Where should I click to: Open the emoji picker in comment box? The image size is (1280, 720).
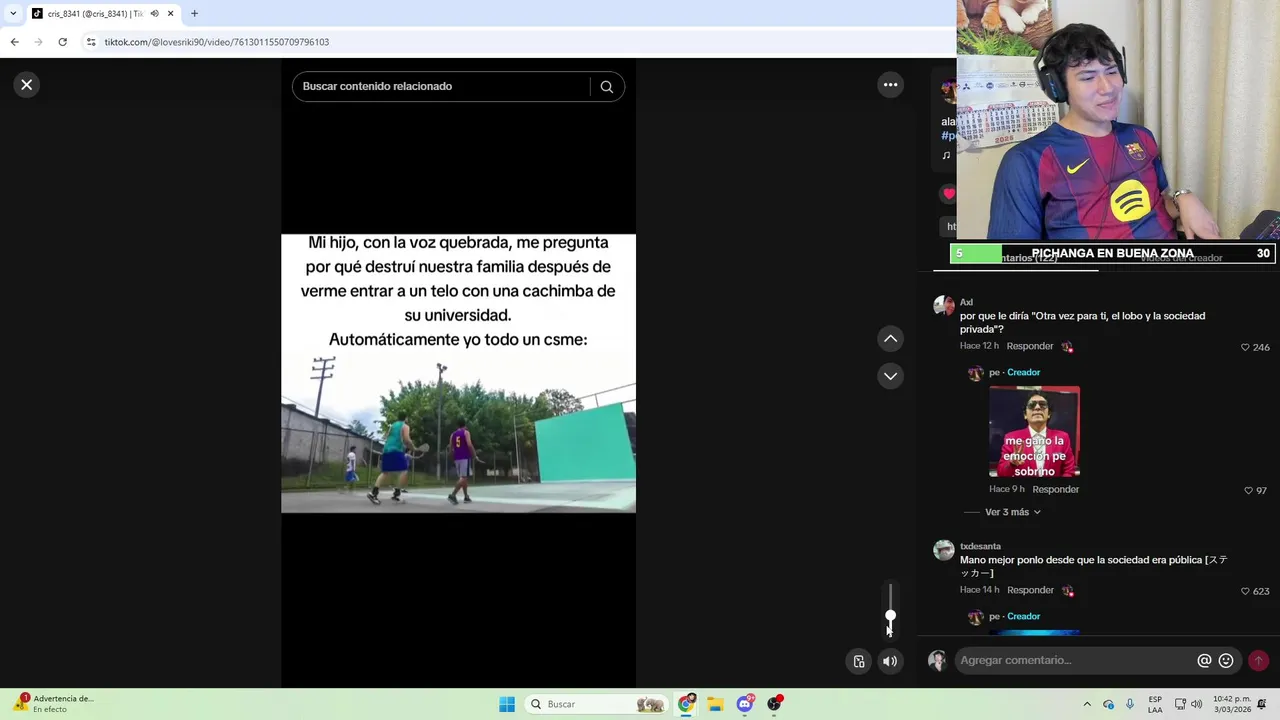(x=1226, y=660)
